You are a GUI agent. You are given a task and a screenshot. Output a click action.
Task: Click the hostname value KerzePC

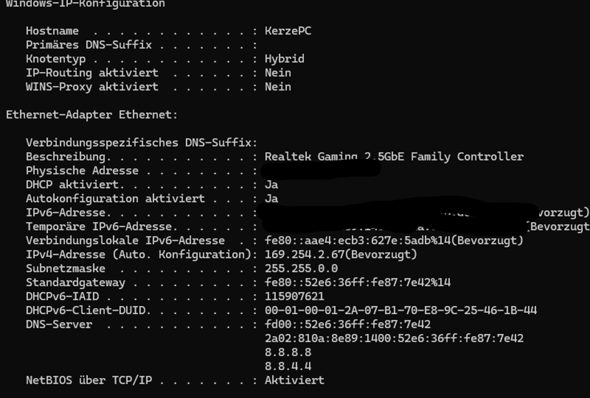coord(288,31)
